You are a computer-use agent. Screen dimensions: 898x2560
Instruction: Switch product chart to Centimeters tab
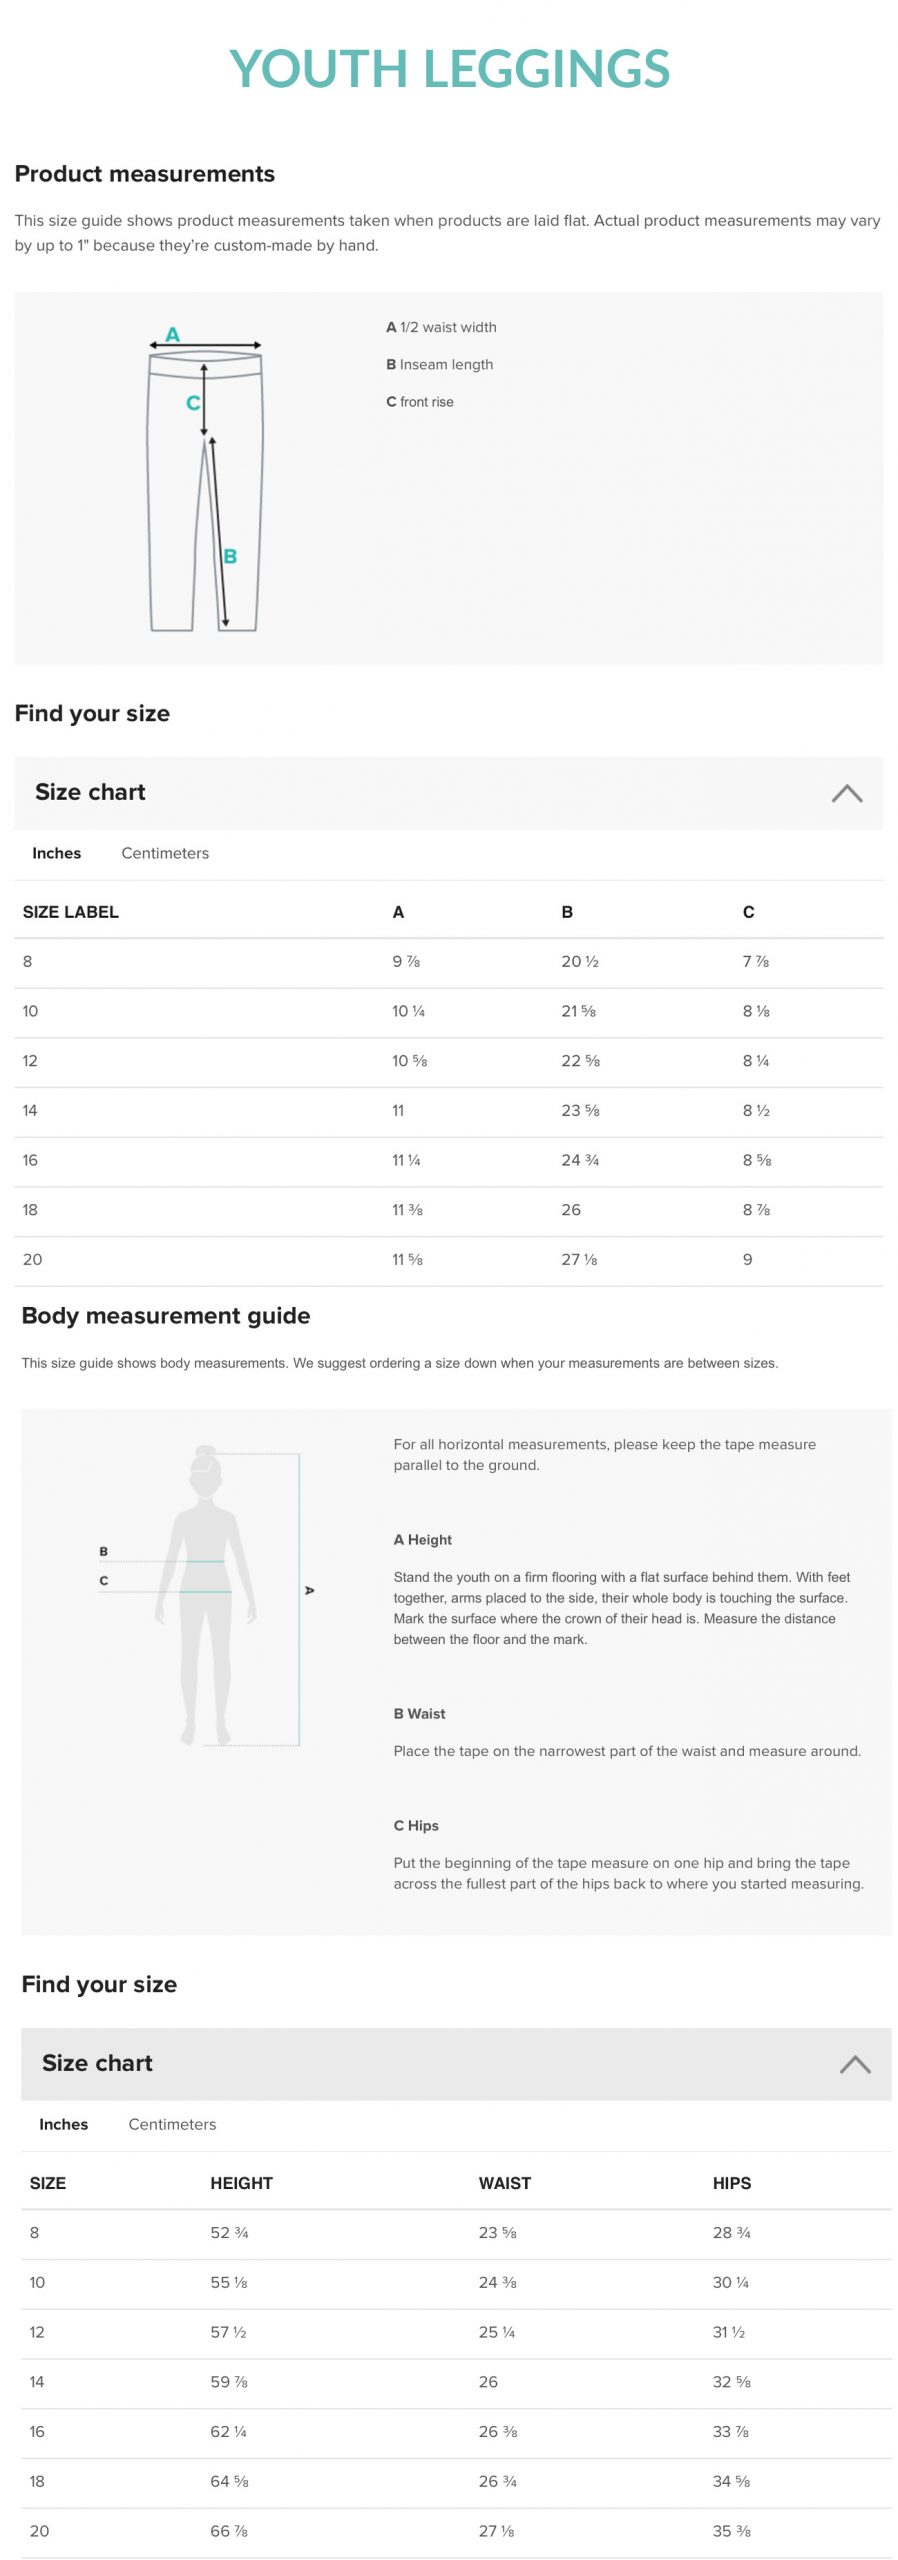pyautogui.click(x=165, y=853)
